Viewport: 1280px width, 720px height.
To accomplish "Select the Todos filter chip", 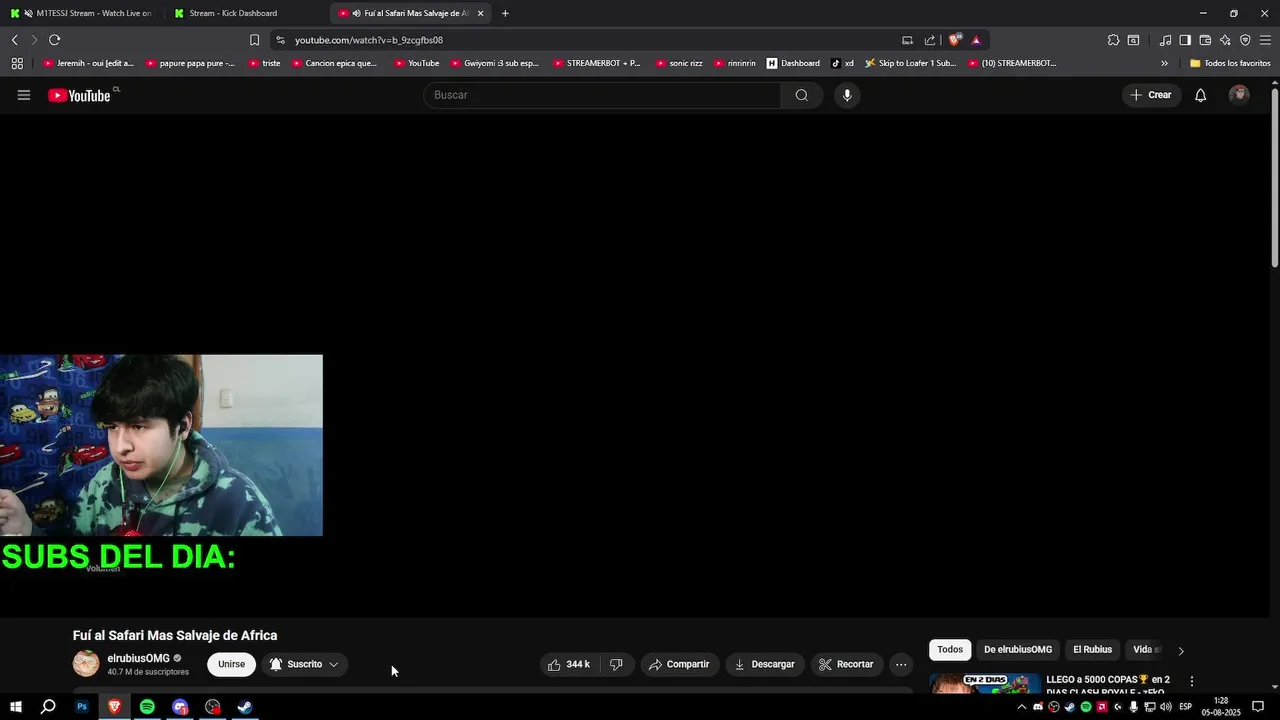I will coord(950,650).
